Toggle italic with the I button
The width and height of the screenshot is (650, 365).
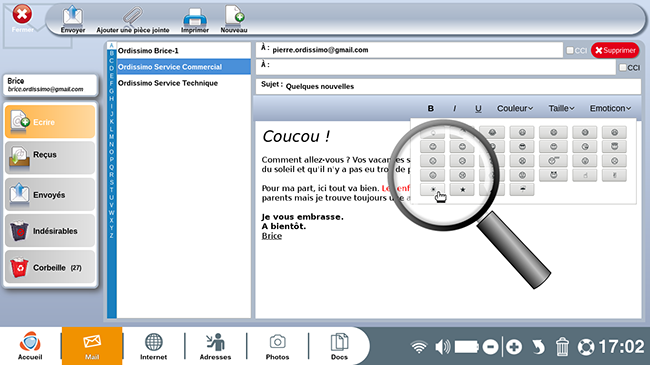[x=454, y=108]
